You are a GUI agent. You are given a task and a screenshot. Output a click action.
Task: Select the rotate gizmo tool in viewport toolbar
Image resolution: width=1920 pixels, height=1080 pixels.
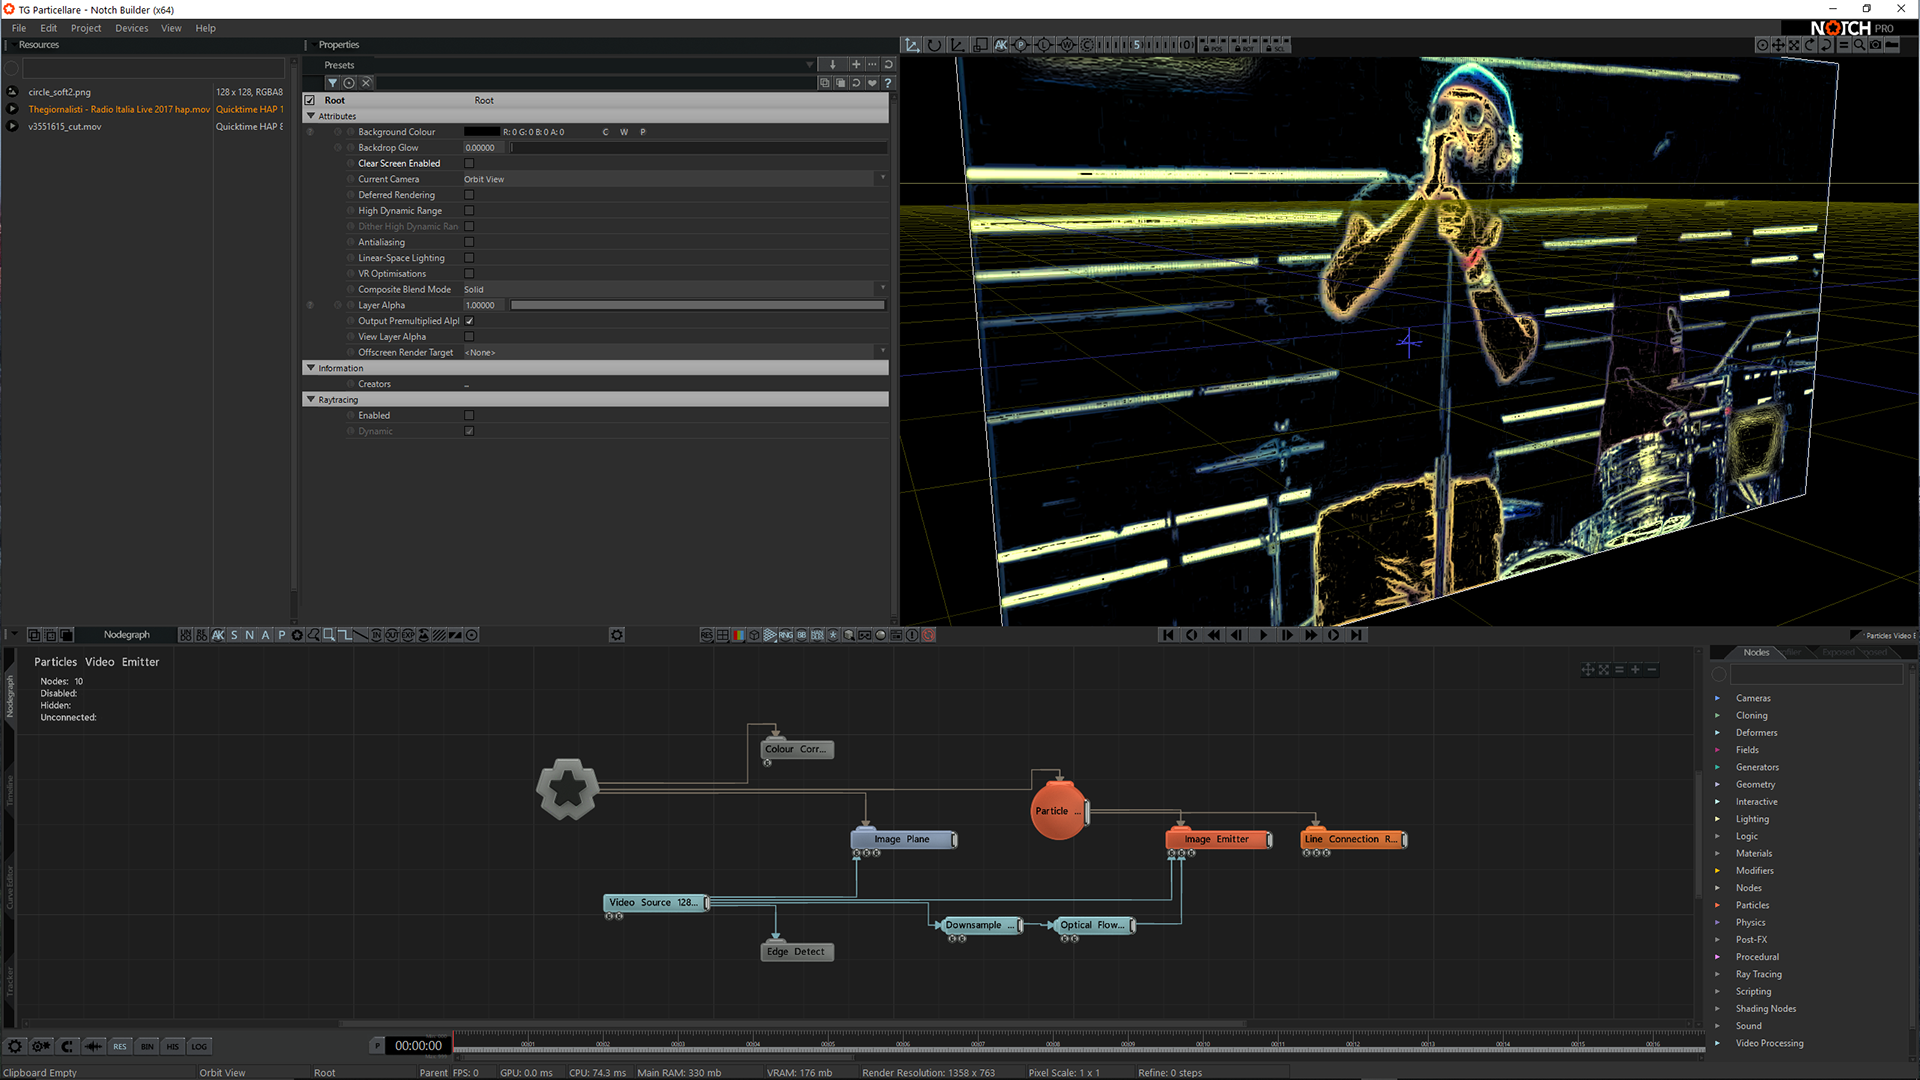coord(934,45)
